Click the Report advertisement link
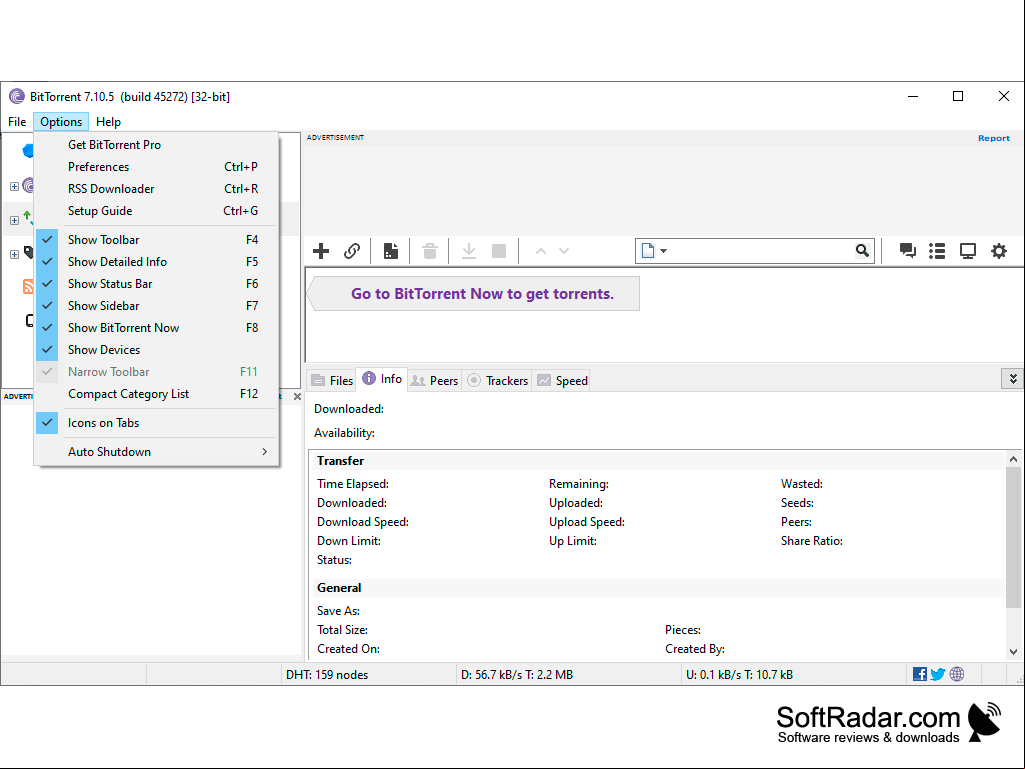The height and width of the screenshot is (769, 1025). [x=994, y=138]
